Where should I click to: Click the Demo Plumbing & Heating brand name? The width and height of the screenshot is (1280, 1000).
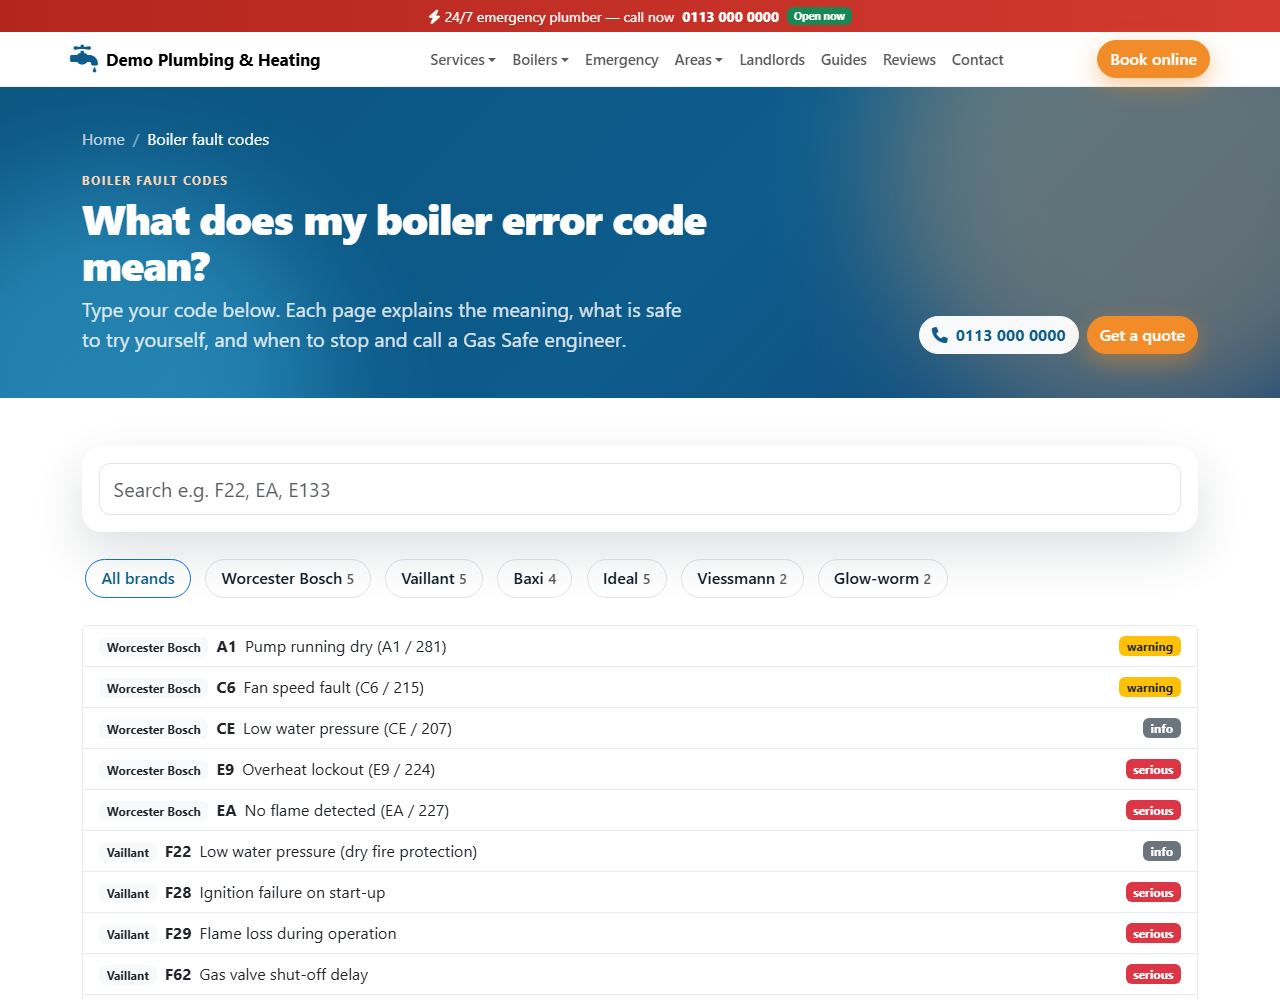coord(213,60)
